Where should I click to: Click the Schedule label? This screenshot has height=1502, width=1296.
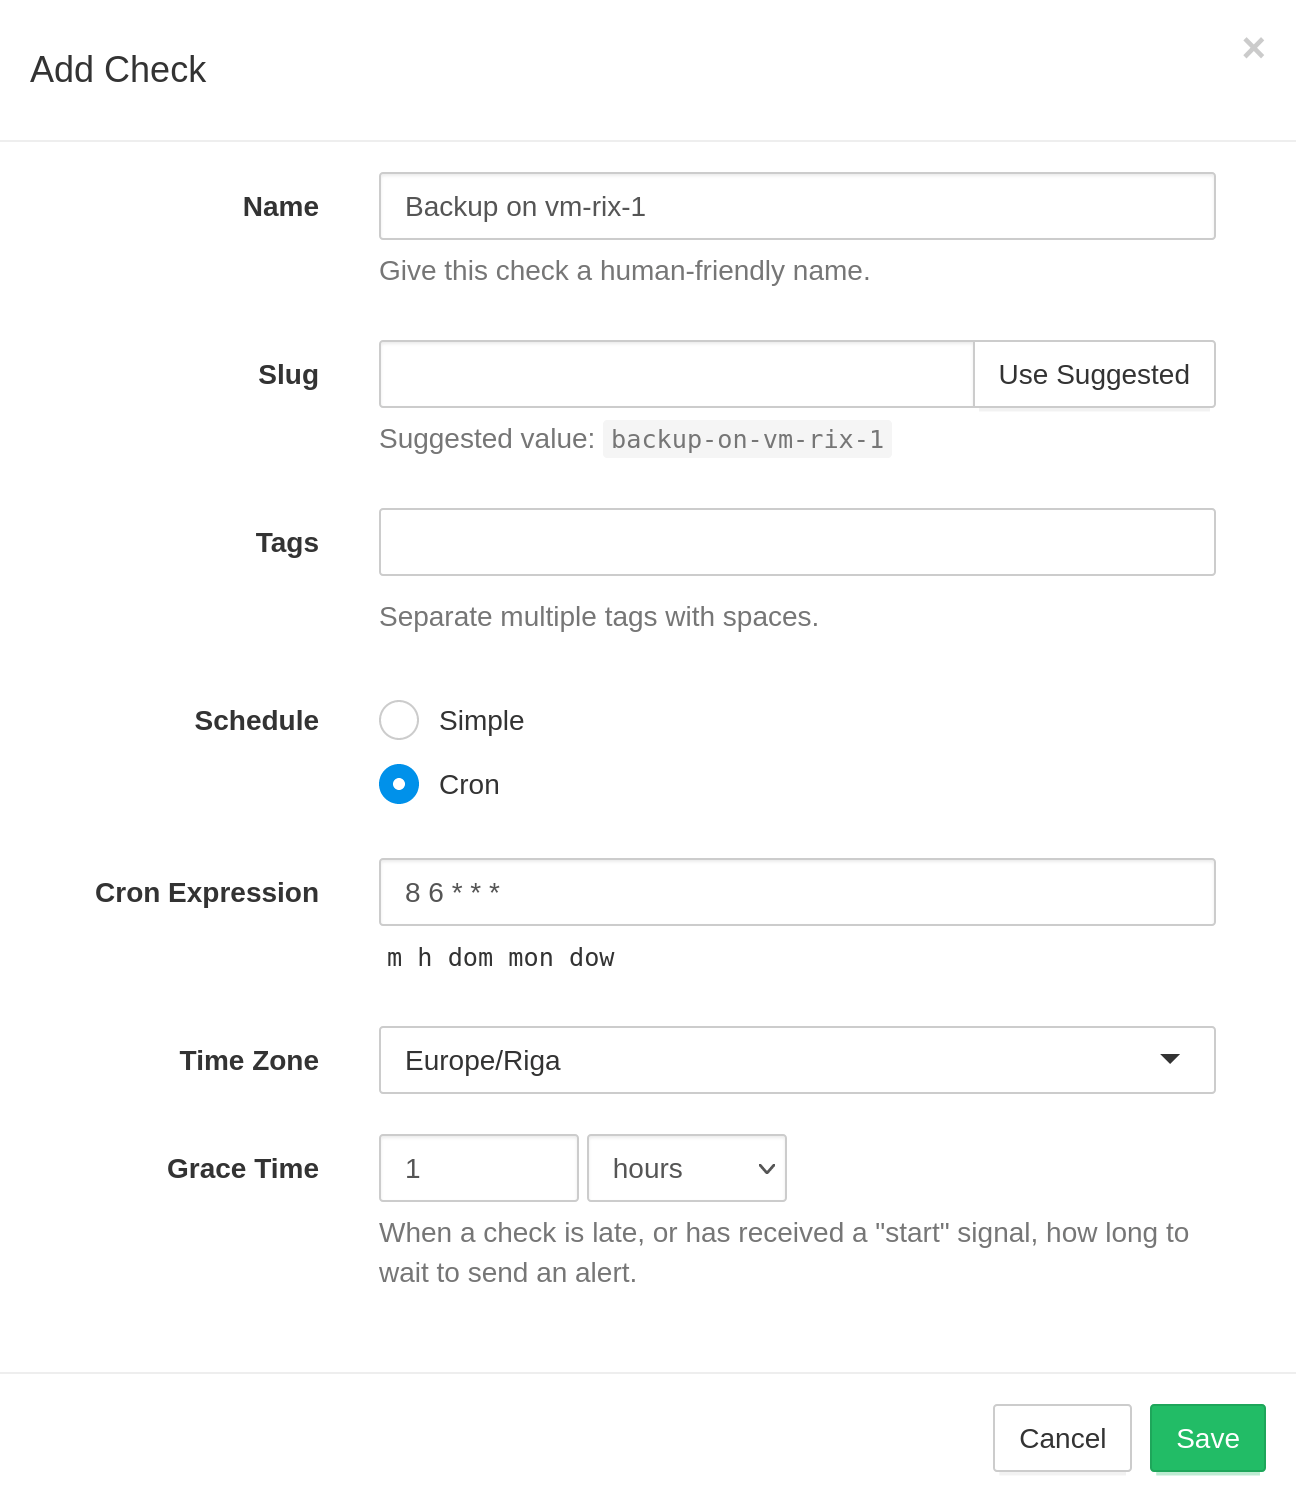(256, 720)
